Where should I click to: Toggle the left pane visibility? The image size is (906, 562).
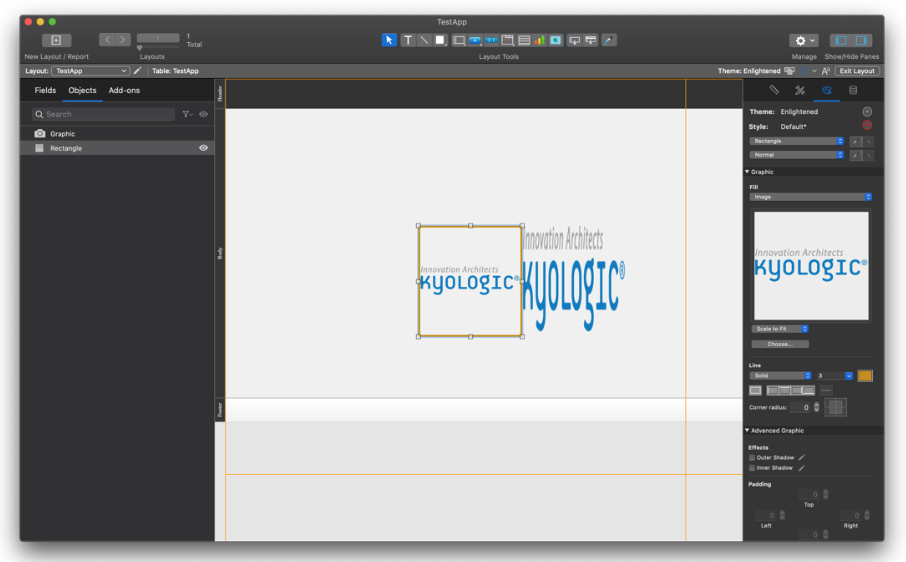coord(841,40)
